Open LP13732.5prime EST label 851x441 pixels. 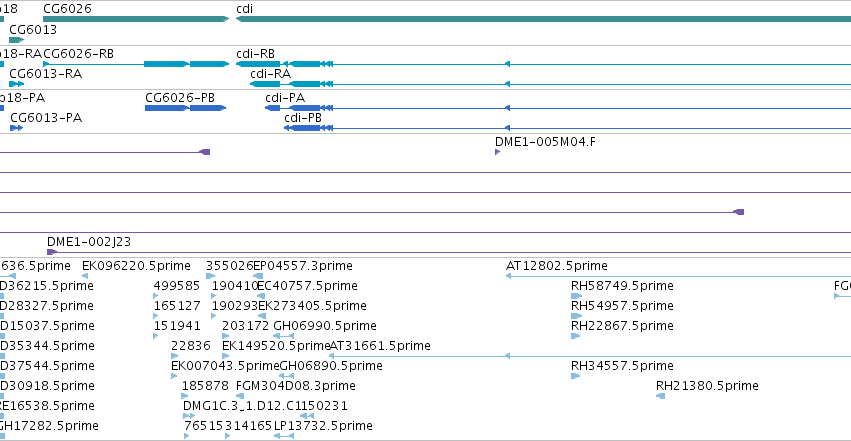point(323,426)
